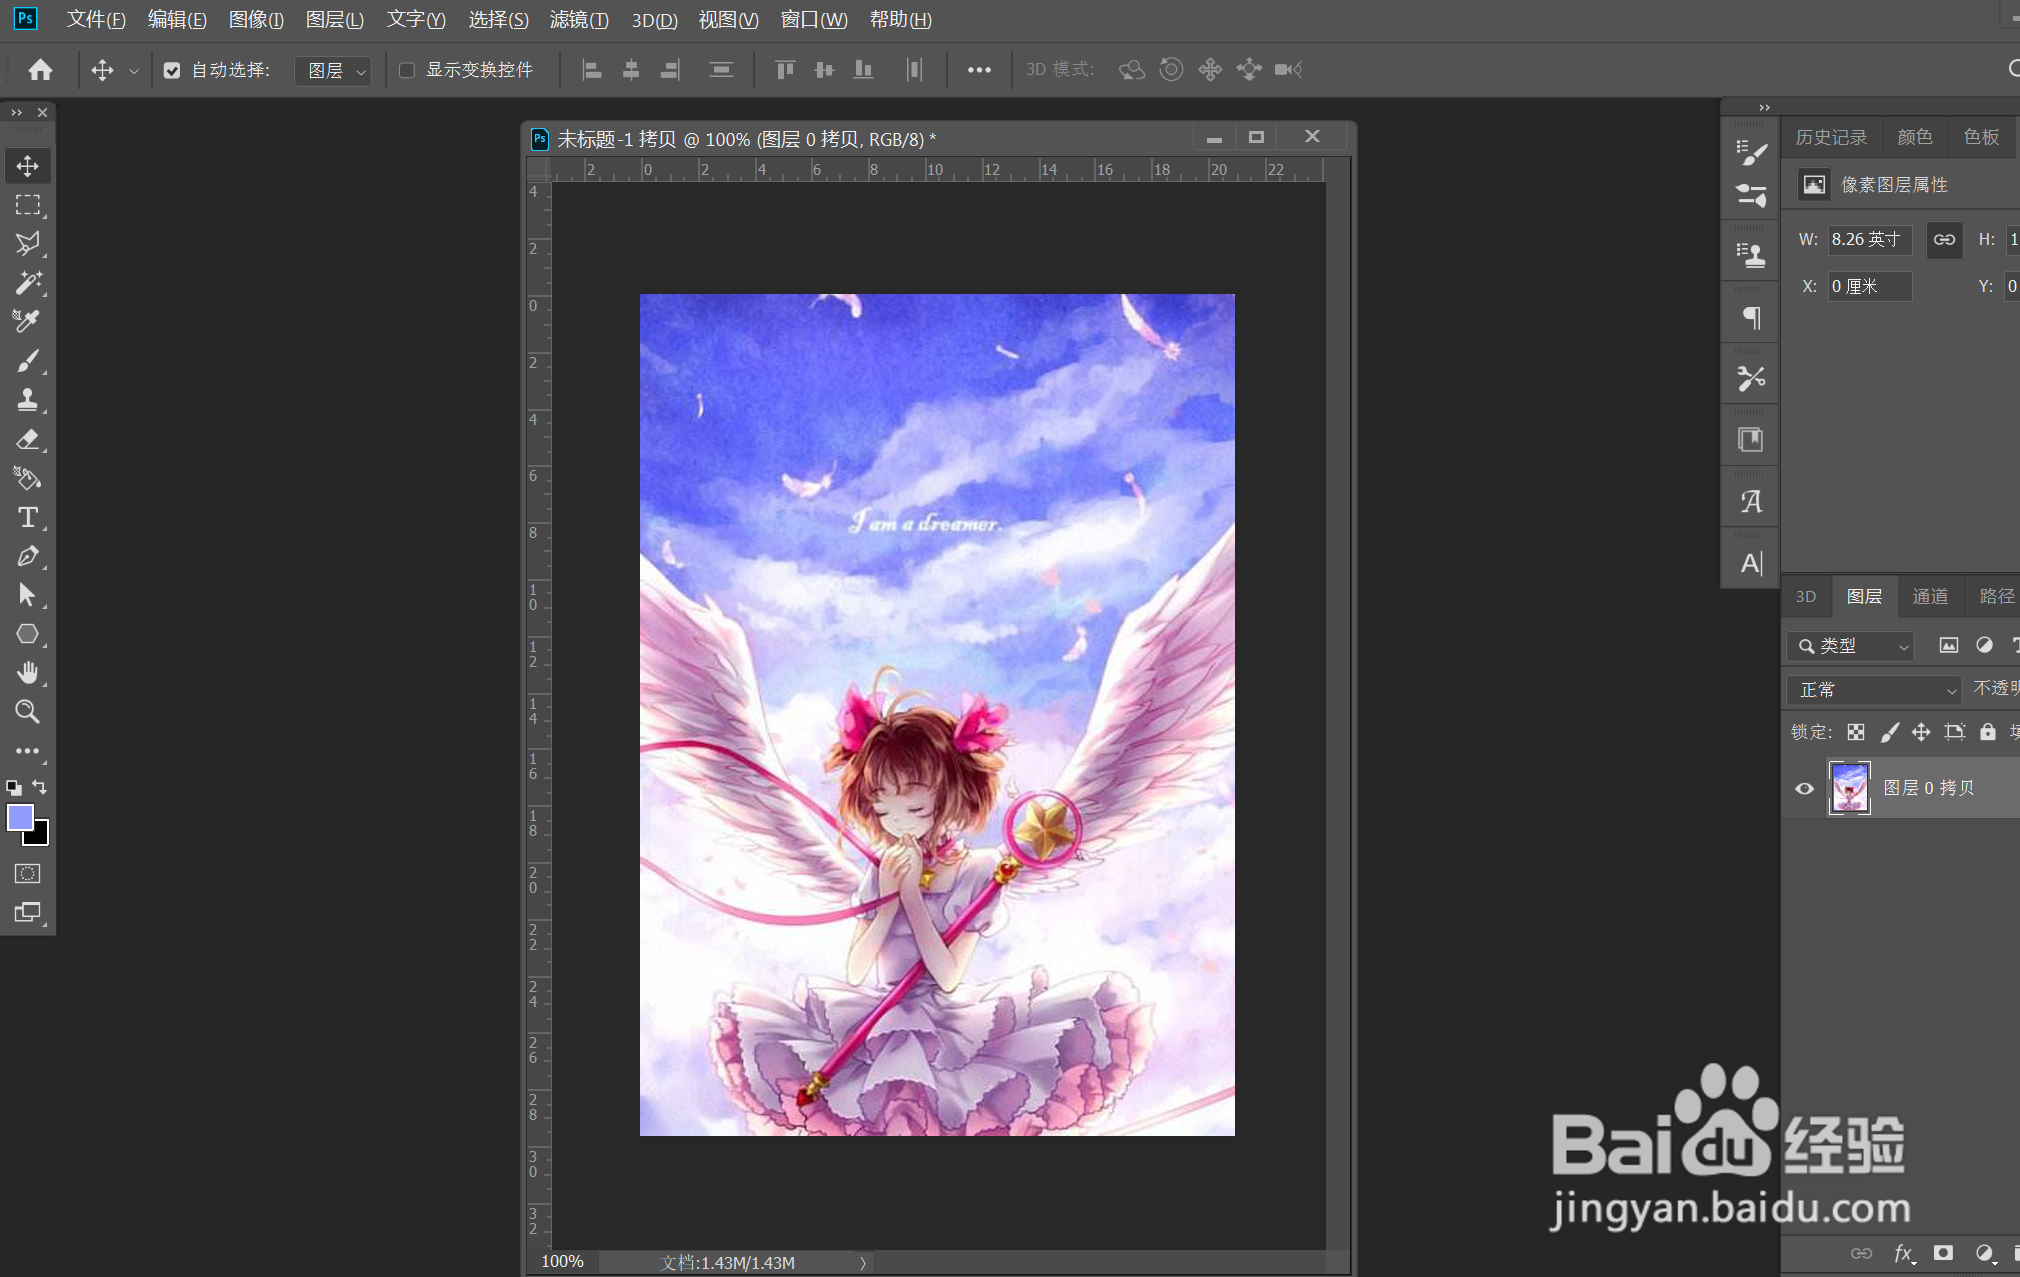Toggle lock position icon
This screenshot has height=1277, width=2020.
[x=1921, y=732]
